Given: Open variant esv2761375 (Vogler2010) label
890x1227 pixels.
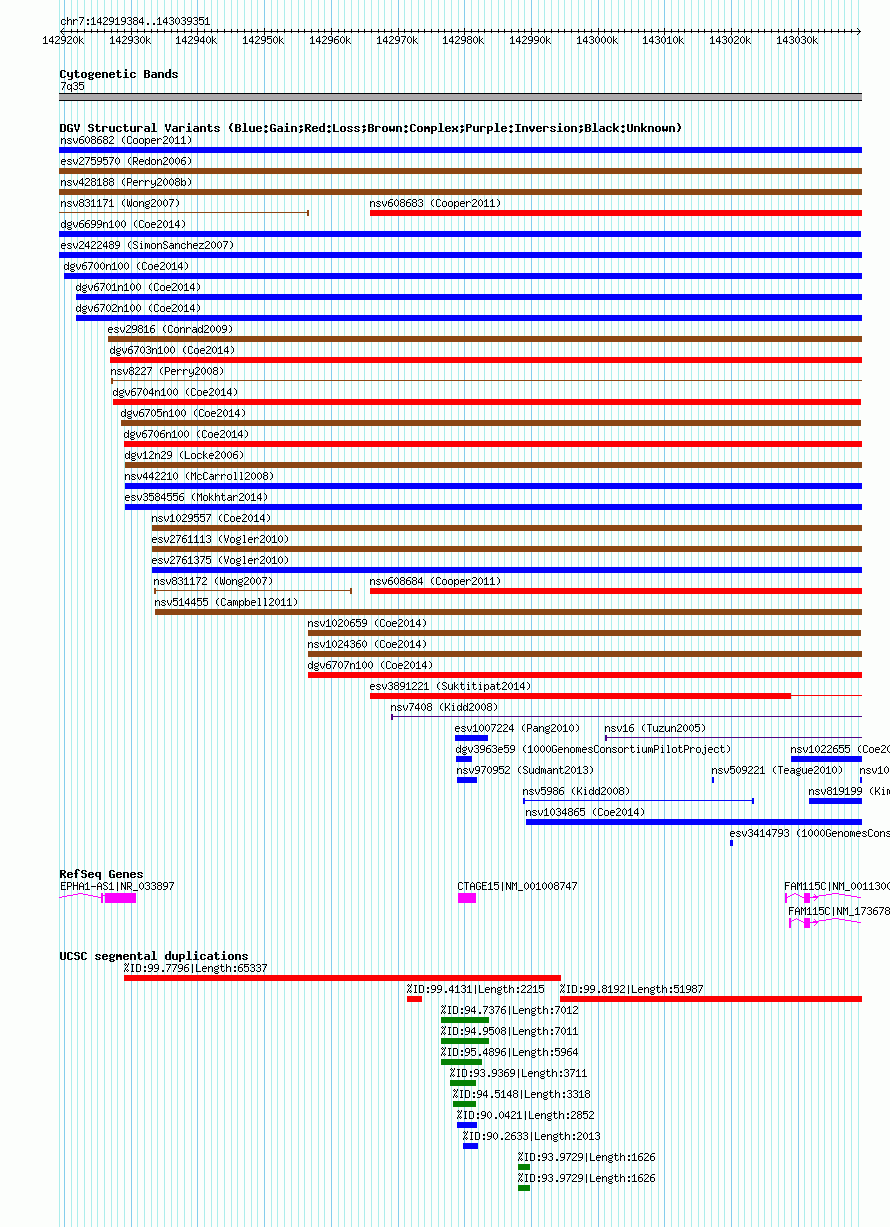Looking at the screenshot, I should pos(221,560).
